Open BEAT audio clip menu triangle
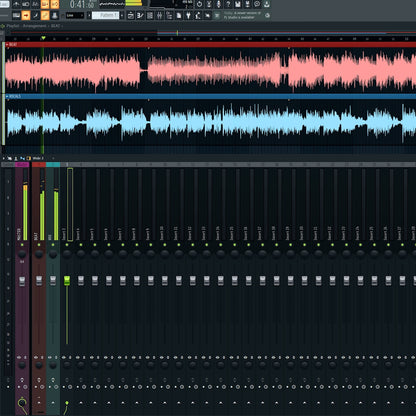 [x=7, y=44]
